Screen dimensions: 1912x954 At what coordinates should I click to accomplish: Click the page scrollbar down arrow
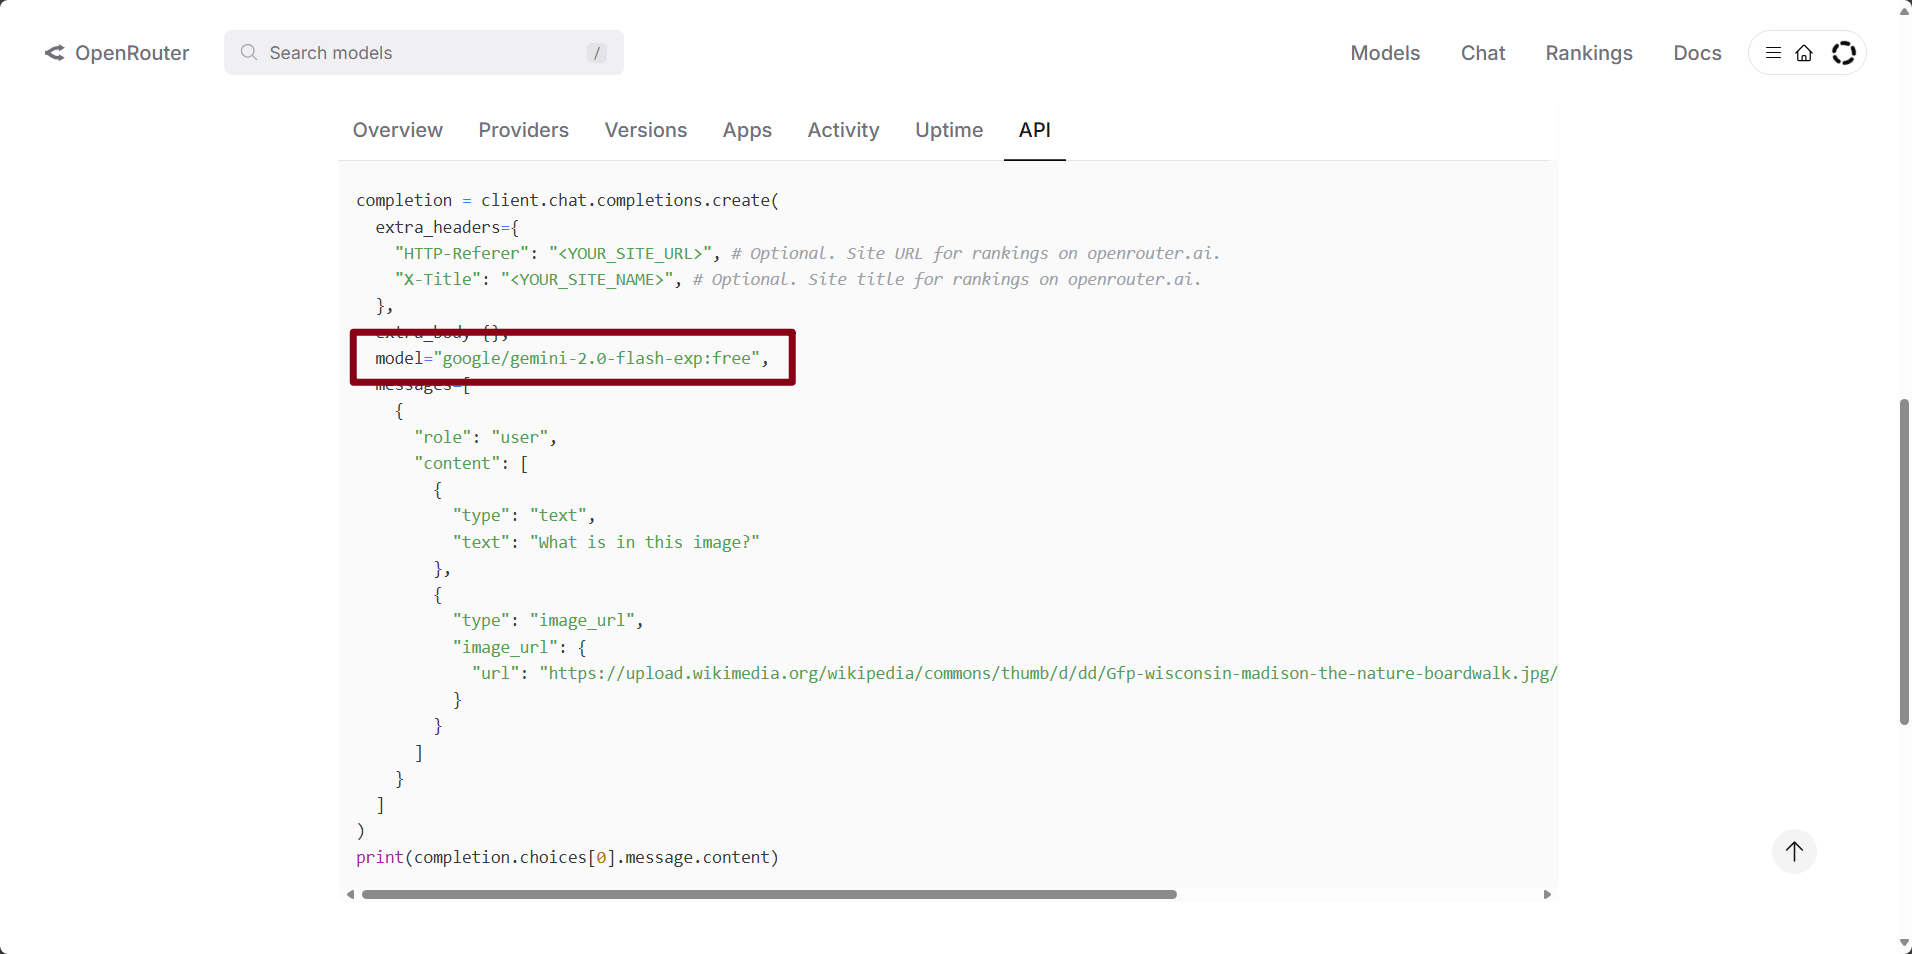(1904, 943)
